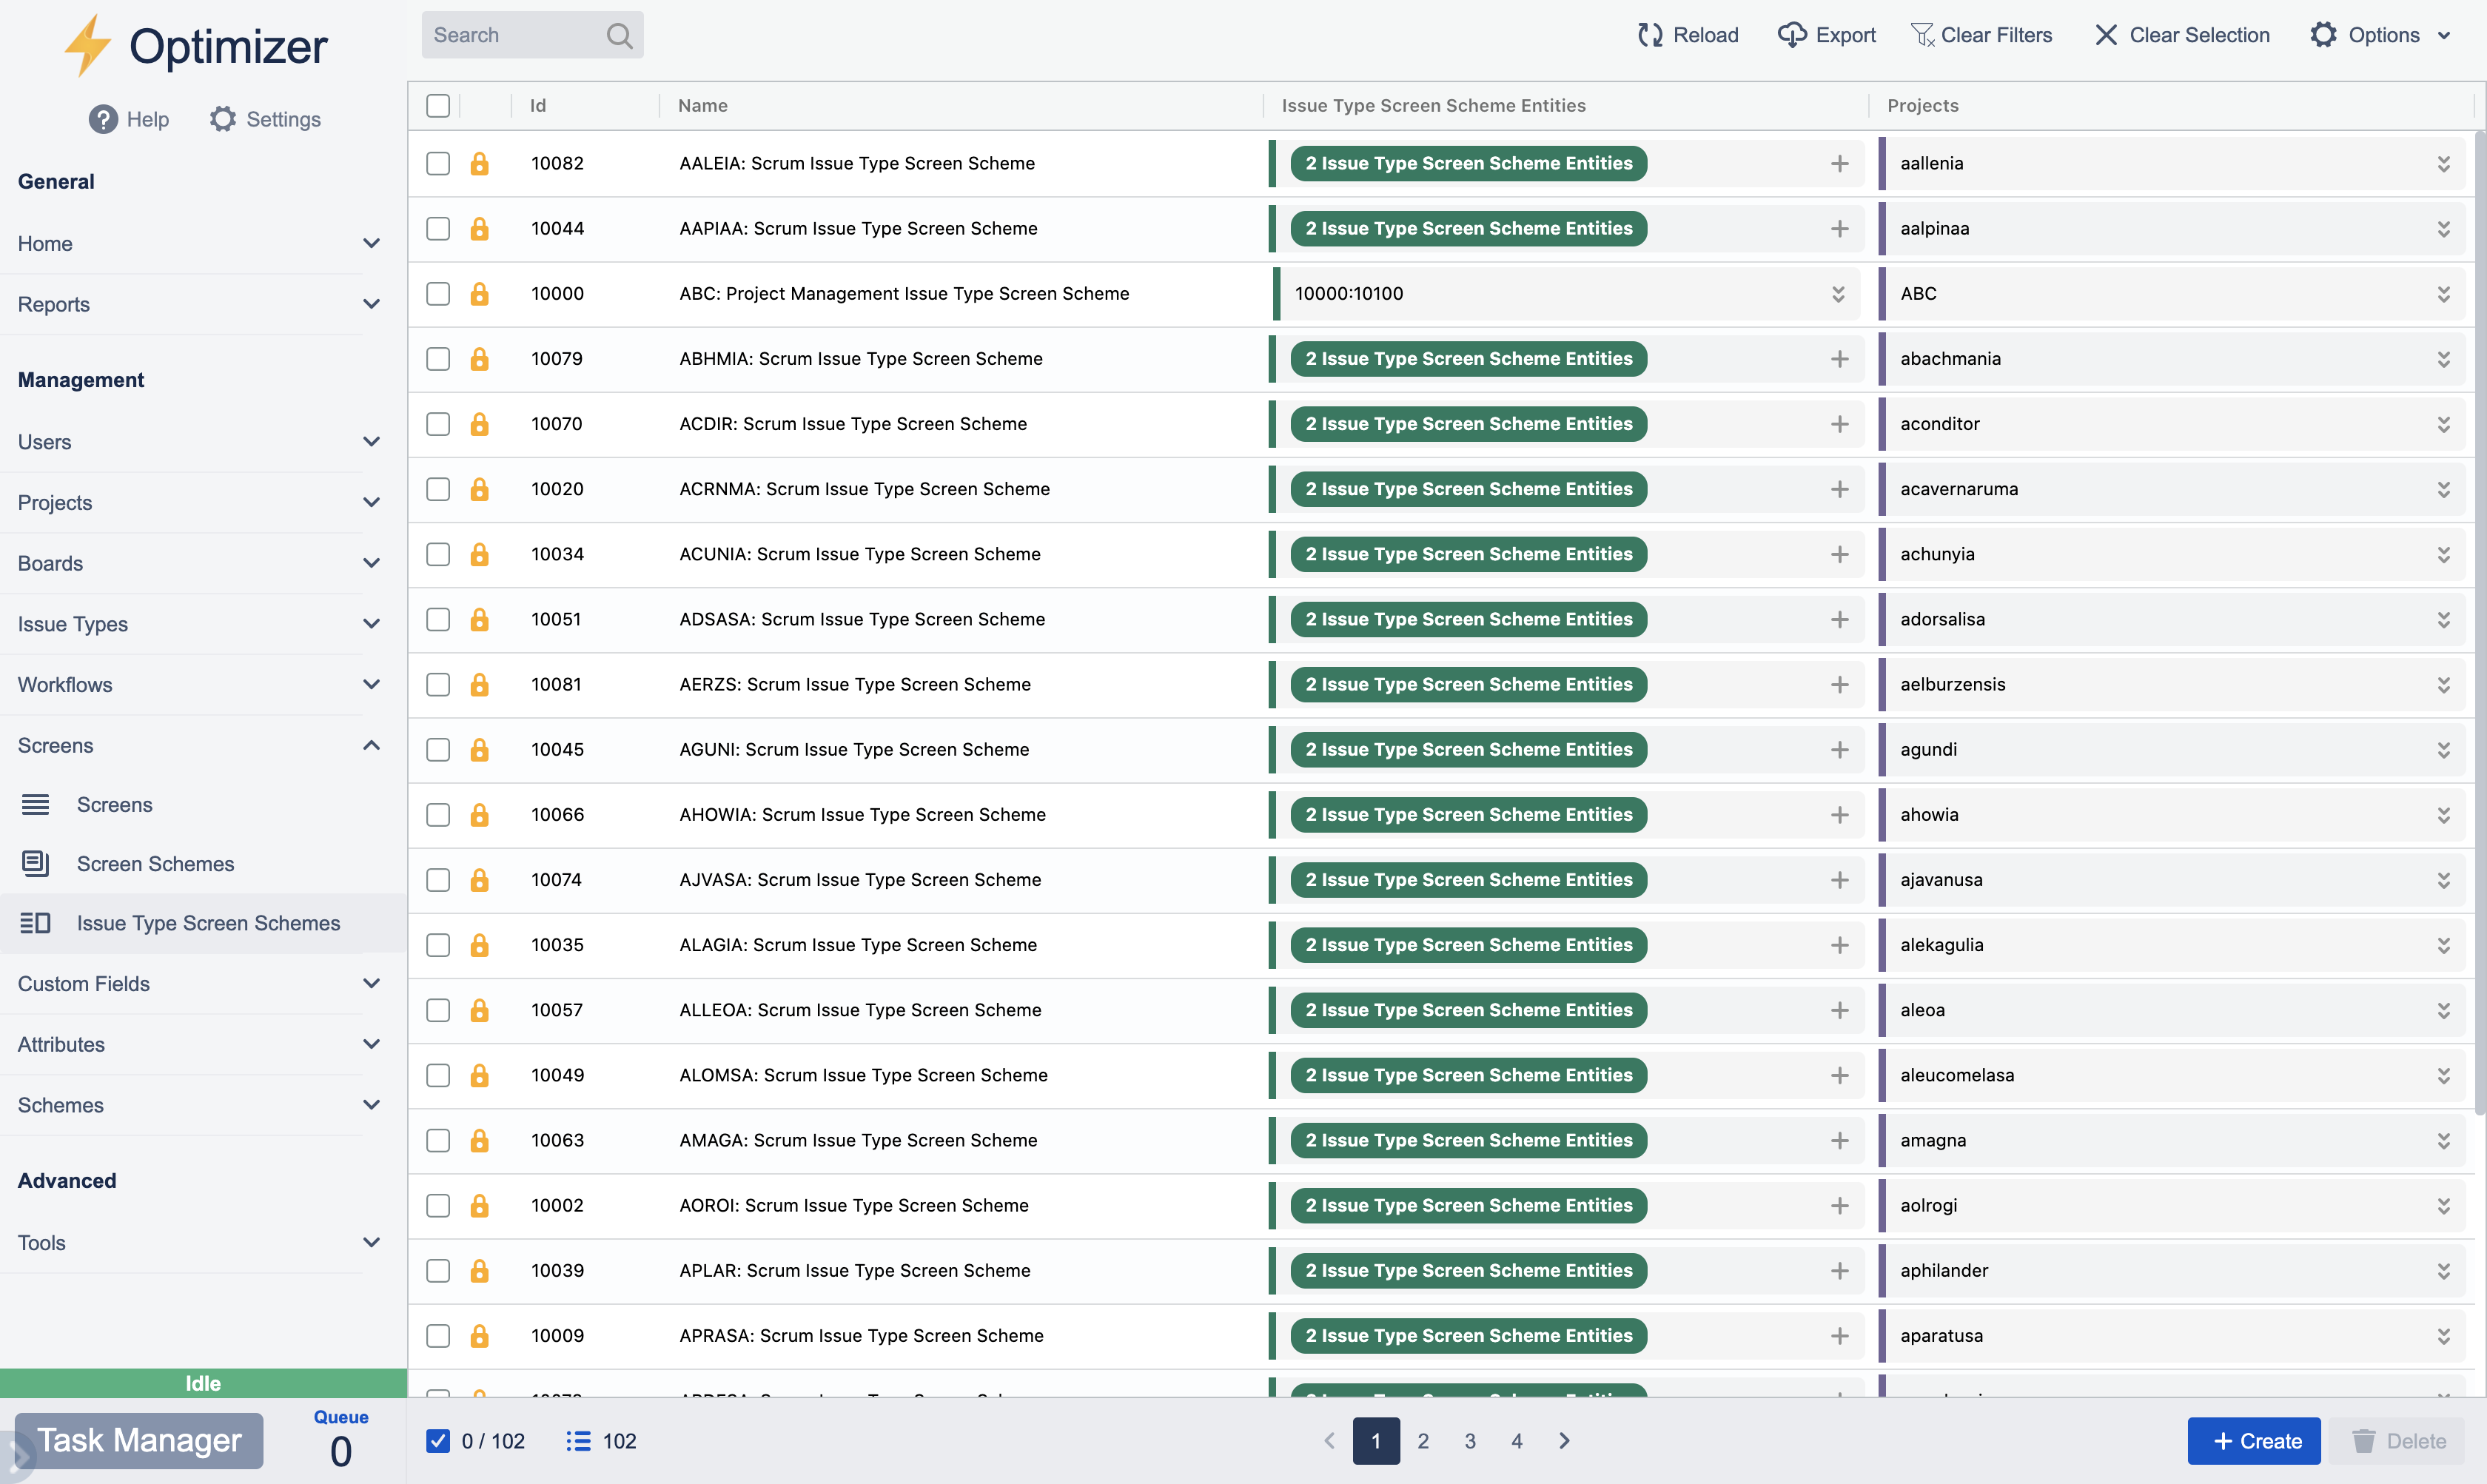Collapse the Screens section in the sidebar
The height and width of the screenshot is (1484, 2487).
coord(372,745)
